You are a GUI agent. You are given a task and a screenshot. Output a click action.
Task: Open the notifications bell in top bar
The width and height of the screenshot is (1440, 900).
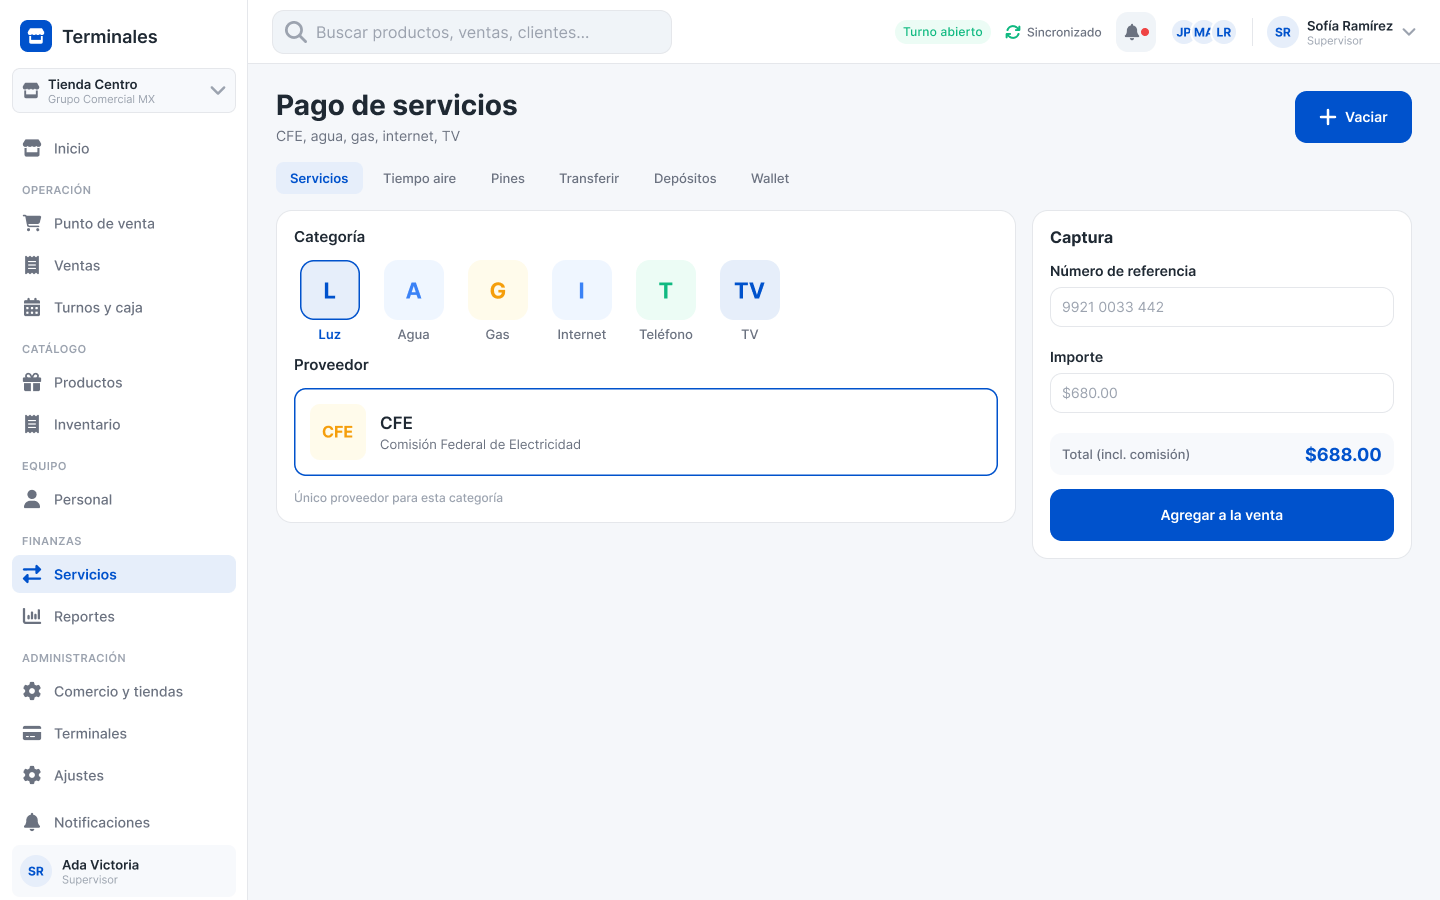(x=1136, y=32)
